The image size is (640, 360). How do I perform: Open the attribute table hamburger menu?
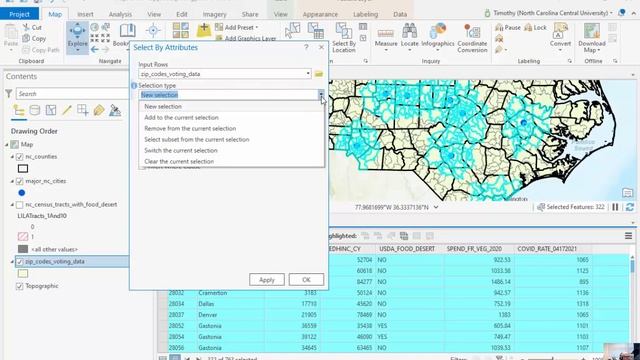coord(628,236)
